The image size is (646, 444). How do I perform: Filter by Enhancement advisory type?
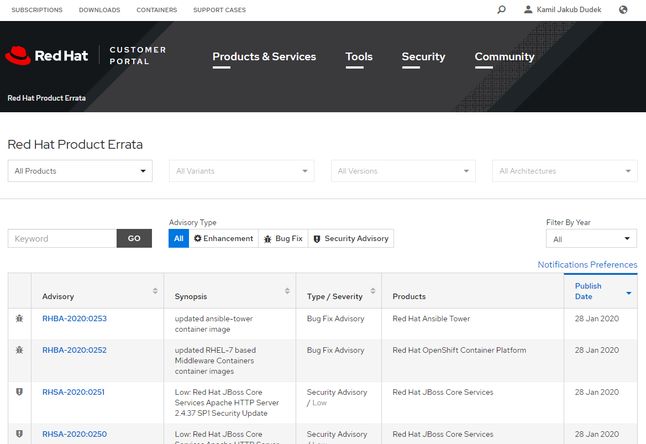click(224, 238)
